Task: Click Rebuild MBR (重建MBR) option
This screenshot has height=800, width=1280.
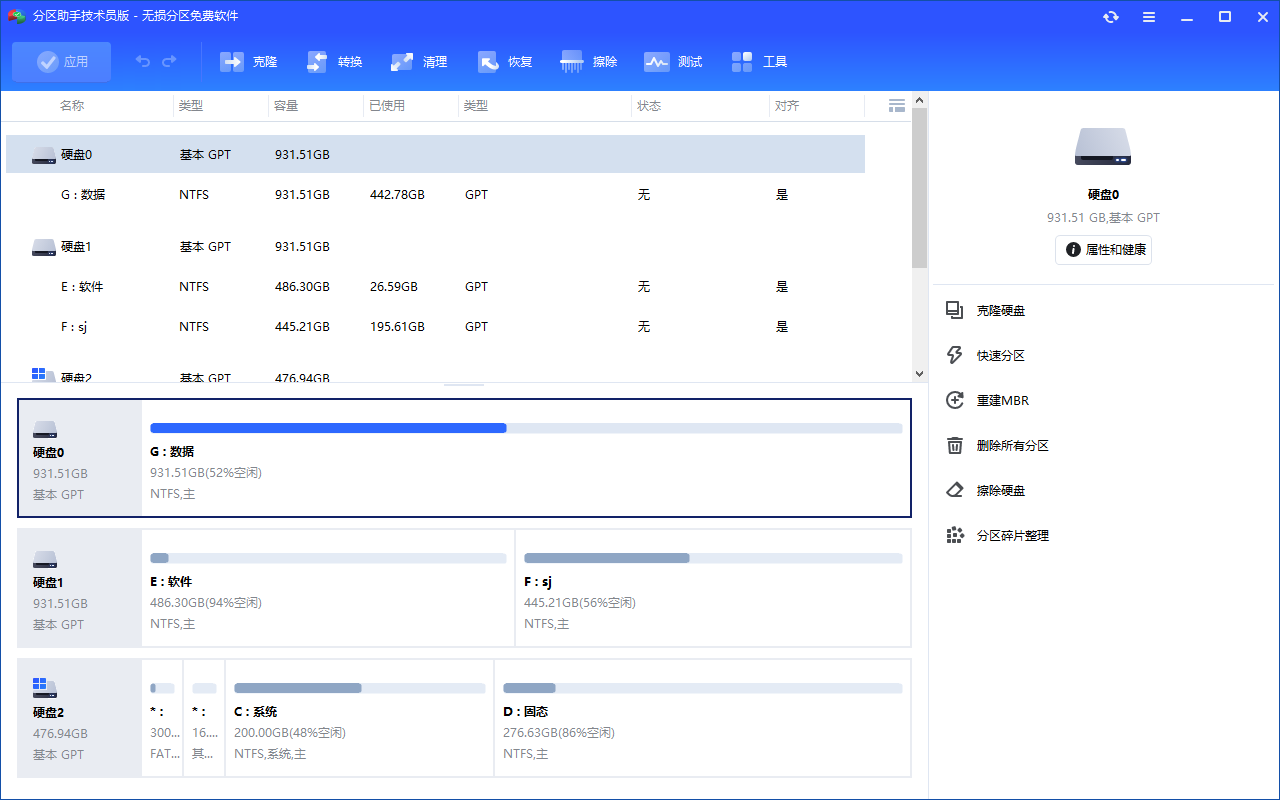Action: click(1002, 401)
